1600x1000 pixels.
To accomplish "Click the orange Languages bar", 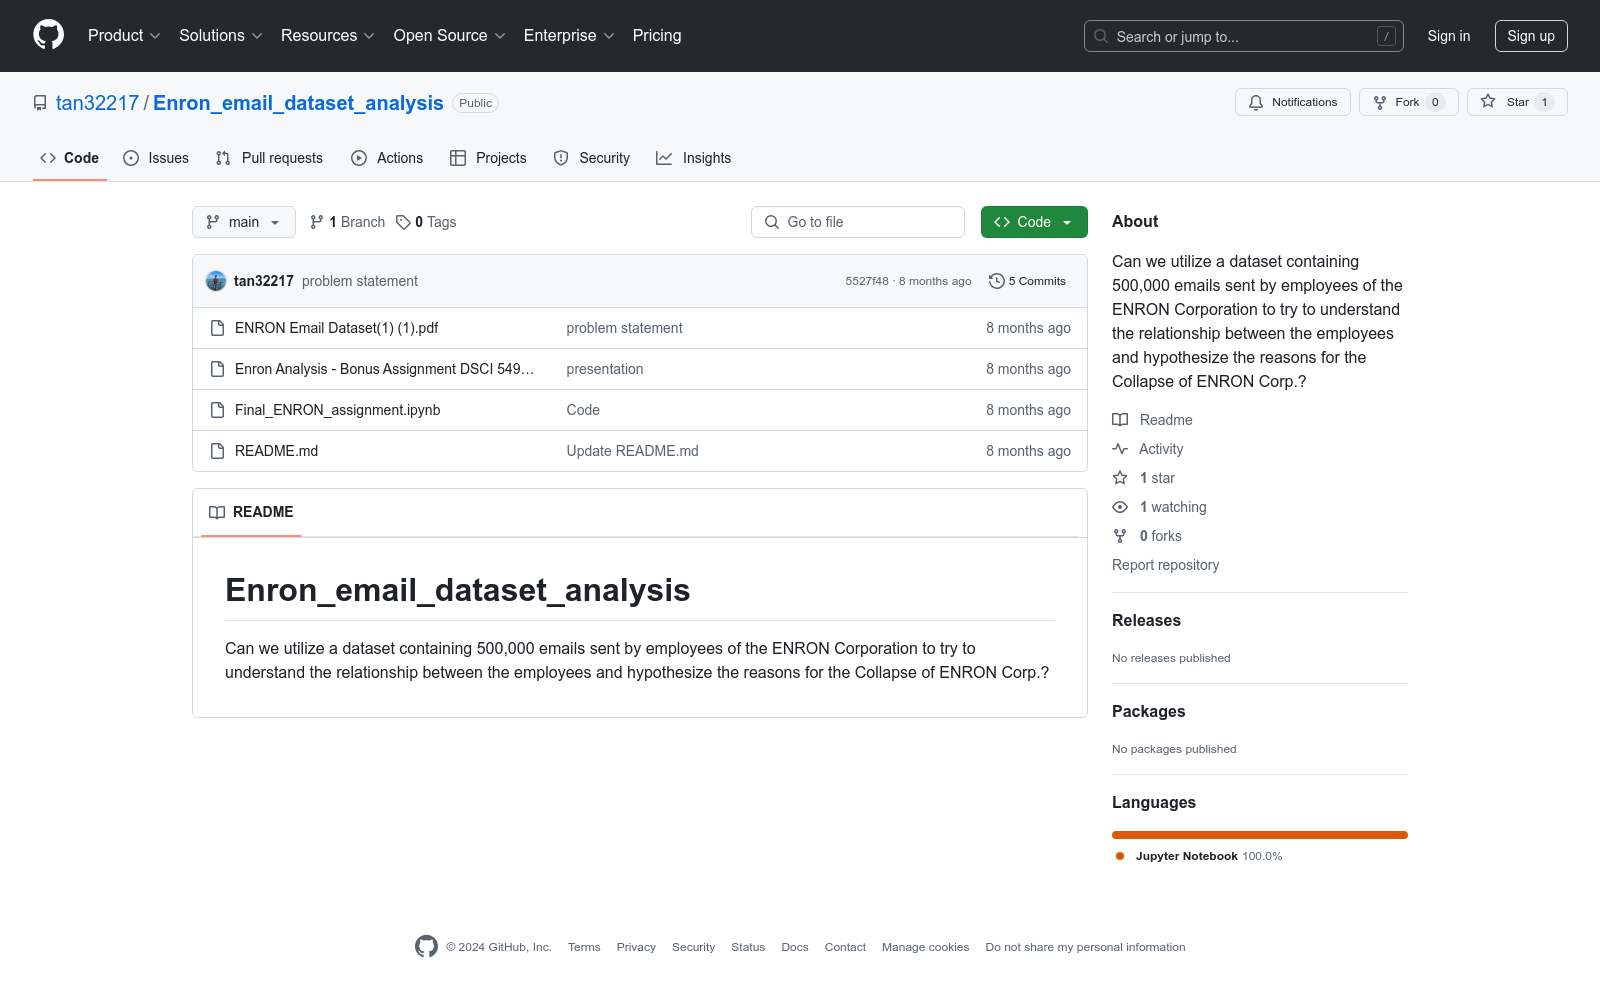I will click(x=1260, y=835).
